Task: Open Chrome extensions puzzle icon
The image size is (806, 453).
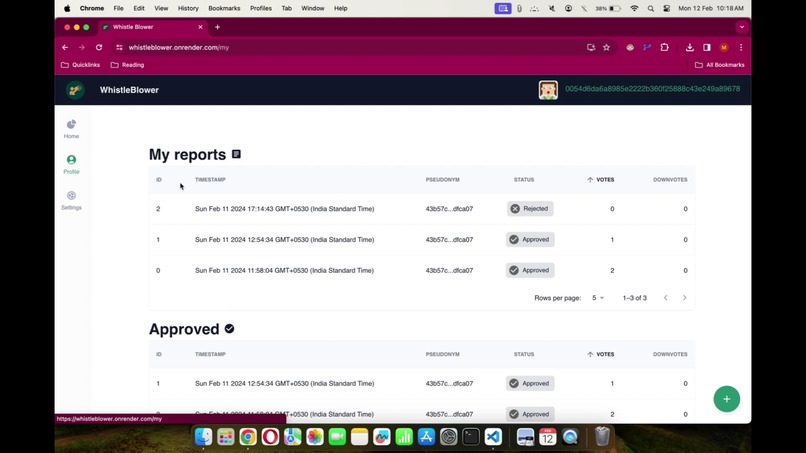Action: point(665,47)
